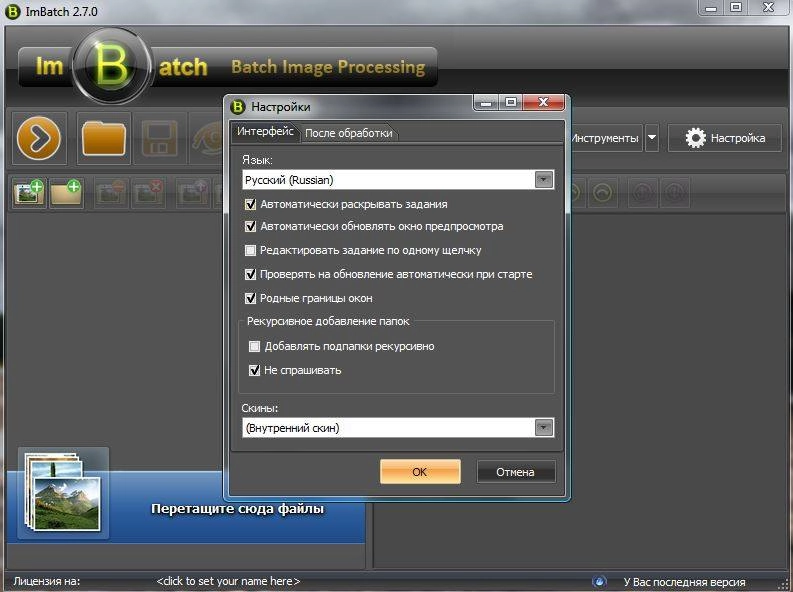Toggle Родные границы окон checkbox
Viewport: 793px width, 592px height.
tap(250, 298)
